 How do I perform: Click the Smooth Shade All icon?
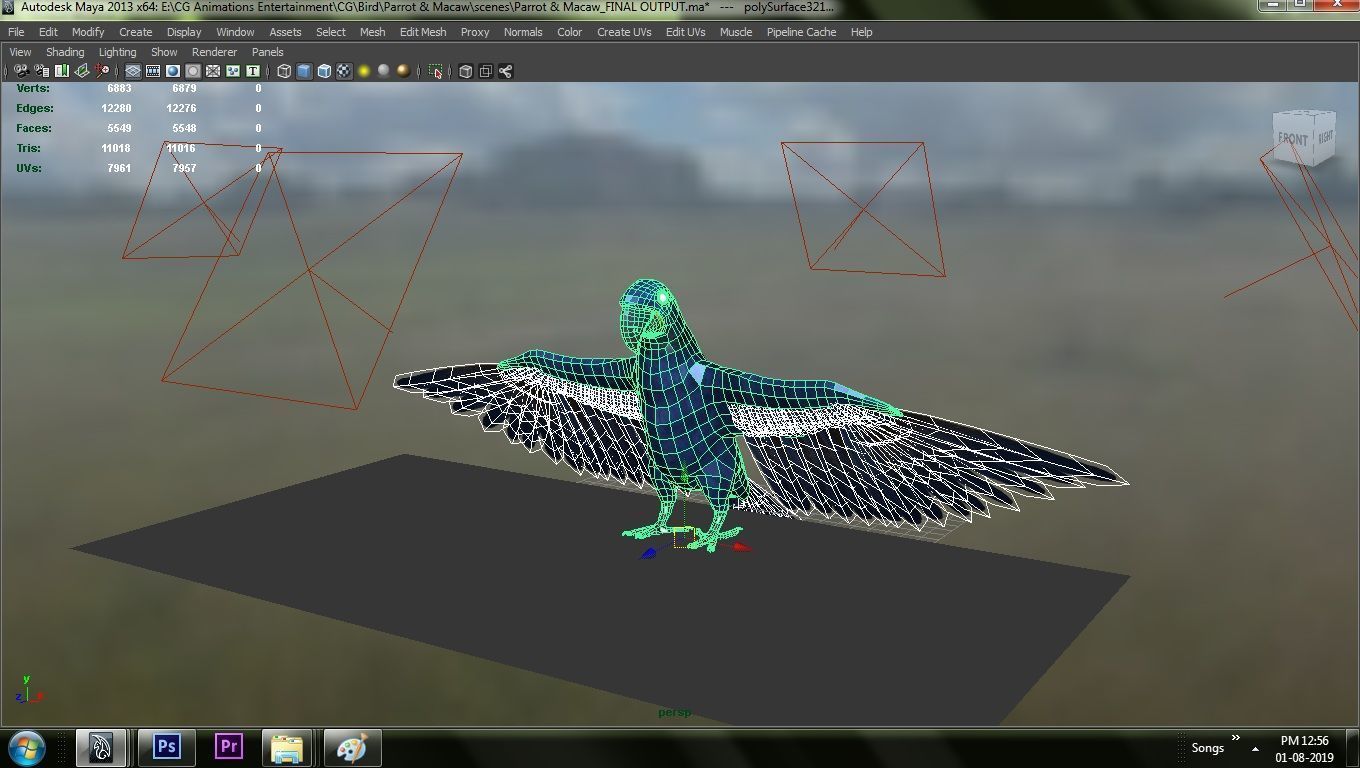[304, 71]
